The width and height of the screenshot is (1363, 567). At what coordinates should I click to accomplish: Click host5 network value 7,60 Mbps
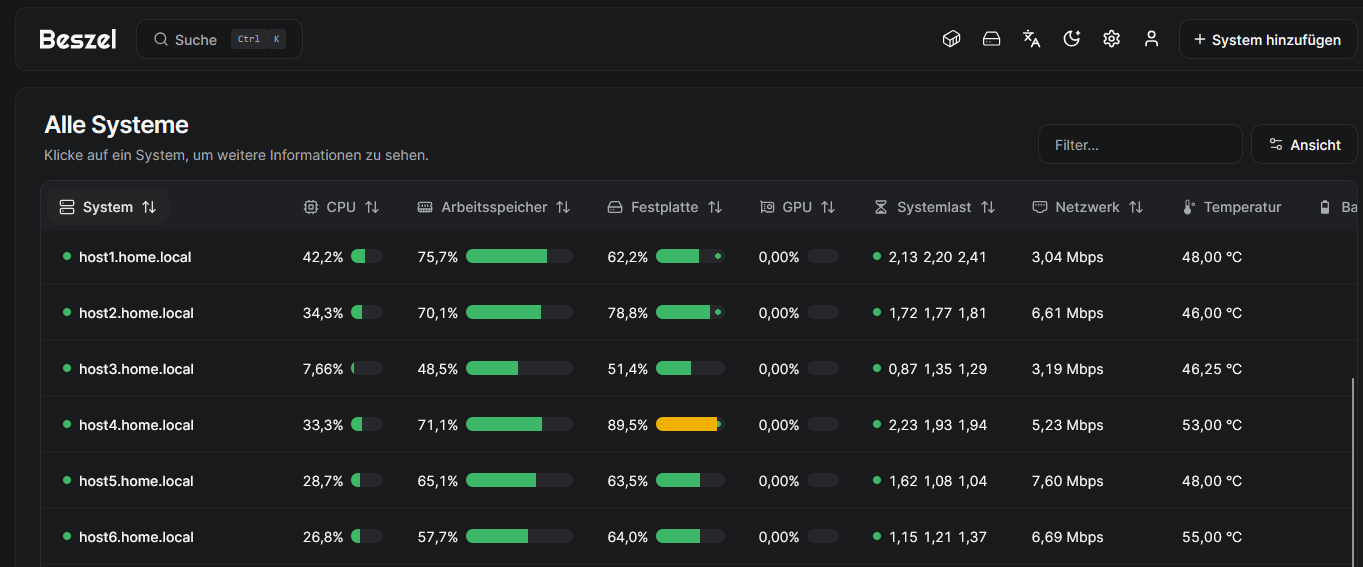coord(1068,481)
